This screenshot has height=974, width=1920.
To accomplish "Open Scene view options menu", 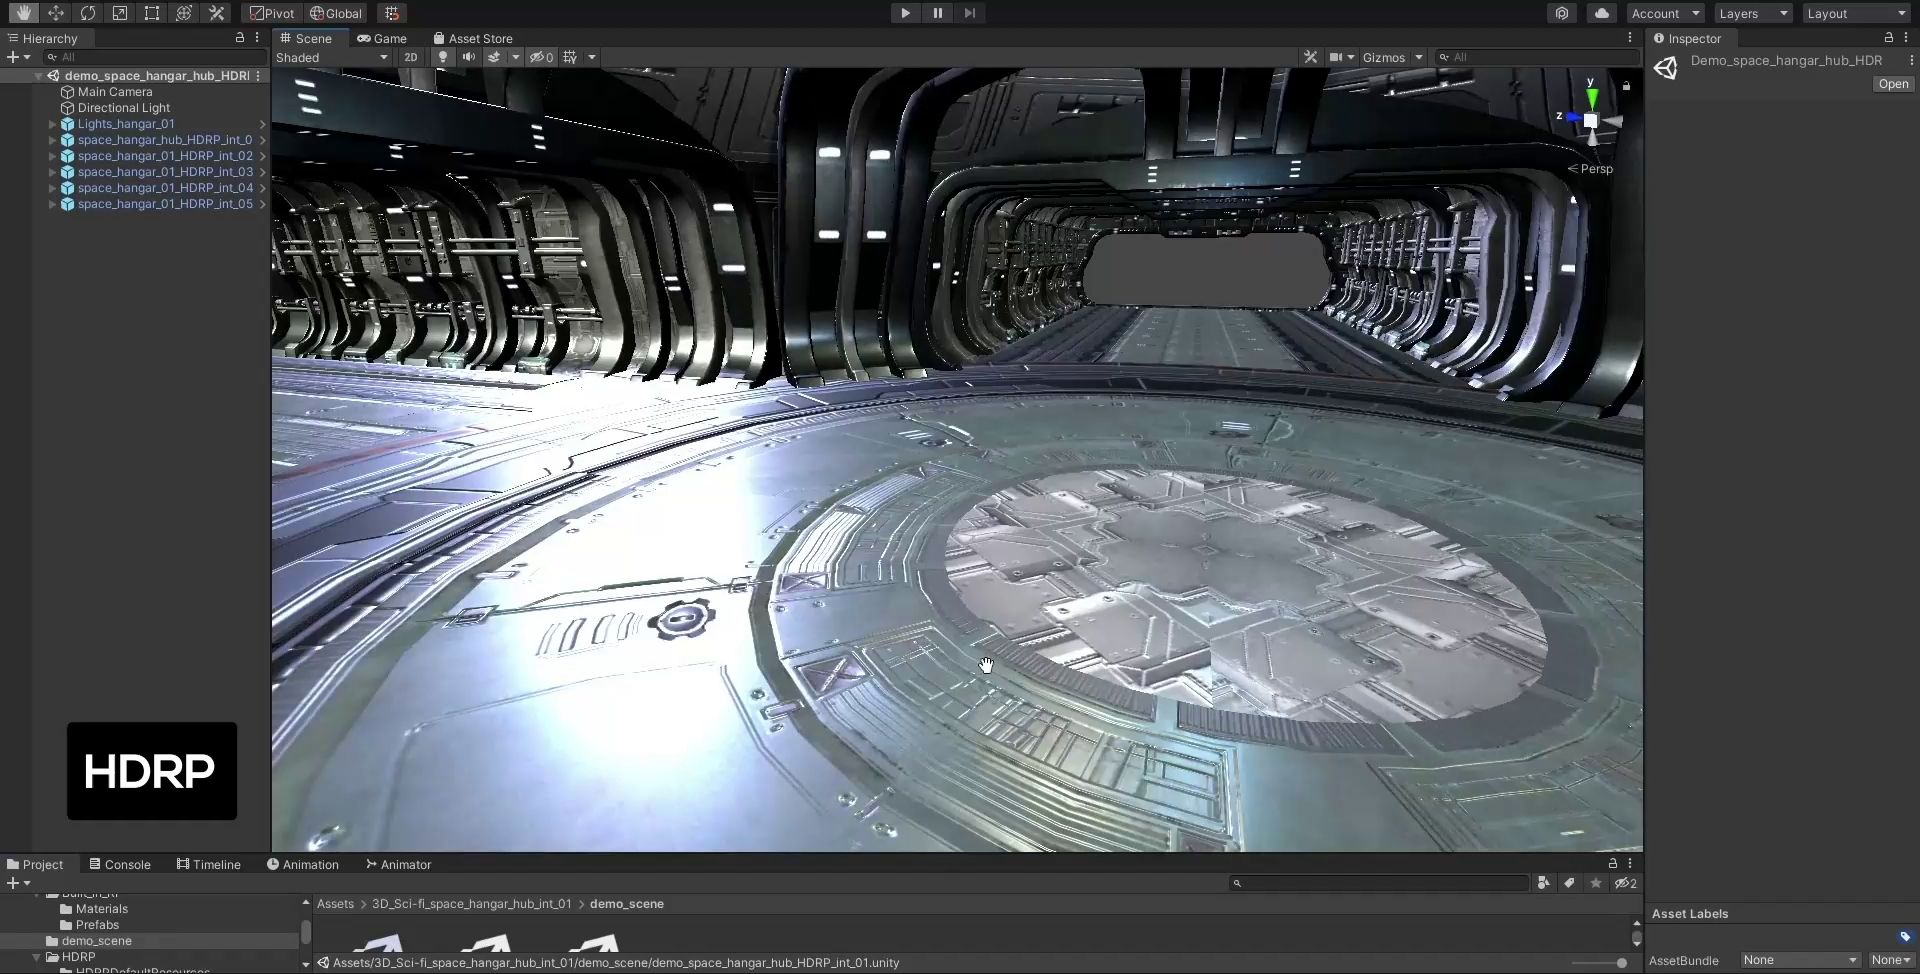I will (x=1630, y=37).
